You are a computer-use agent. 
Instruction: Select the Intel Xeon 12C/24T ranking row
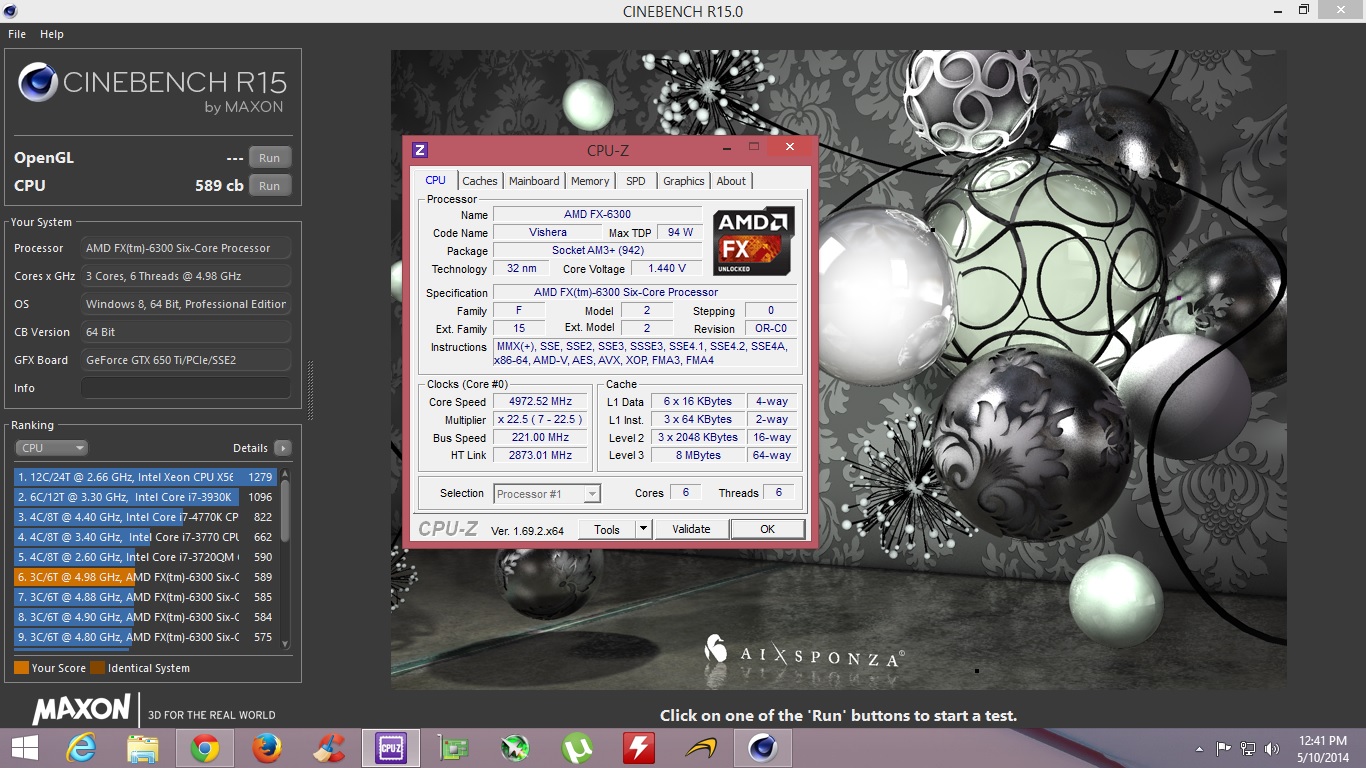pyautogui.click(x=146, y=477)
